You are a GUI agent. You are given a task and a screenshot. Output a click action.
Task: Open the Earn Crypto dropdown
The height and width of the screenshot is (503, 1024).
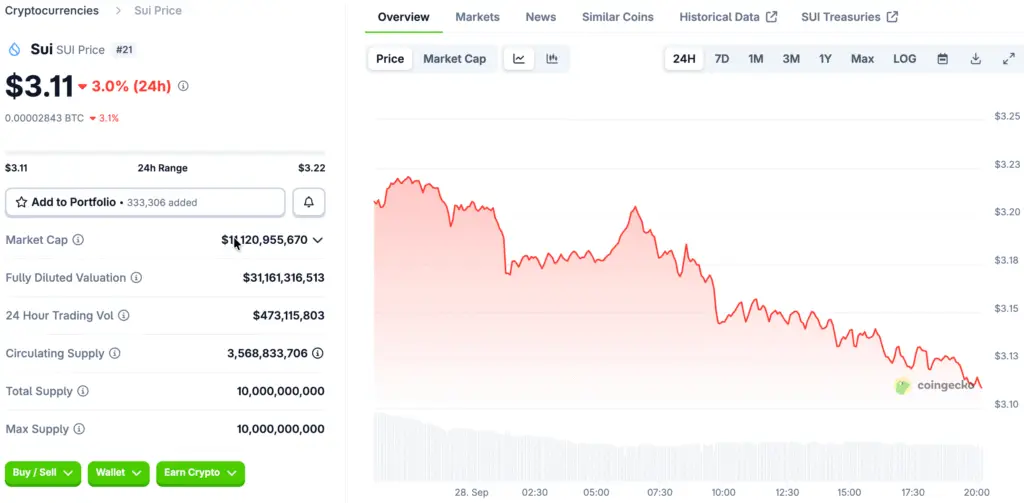tap(200, 472)
